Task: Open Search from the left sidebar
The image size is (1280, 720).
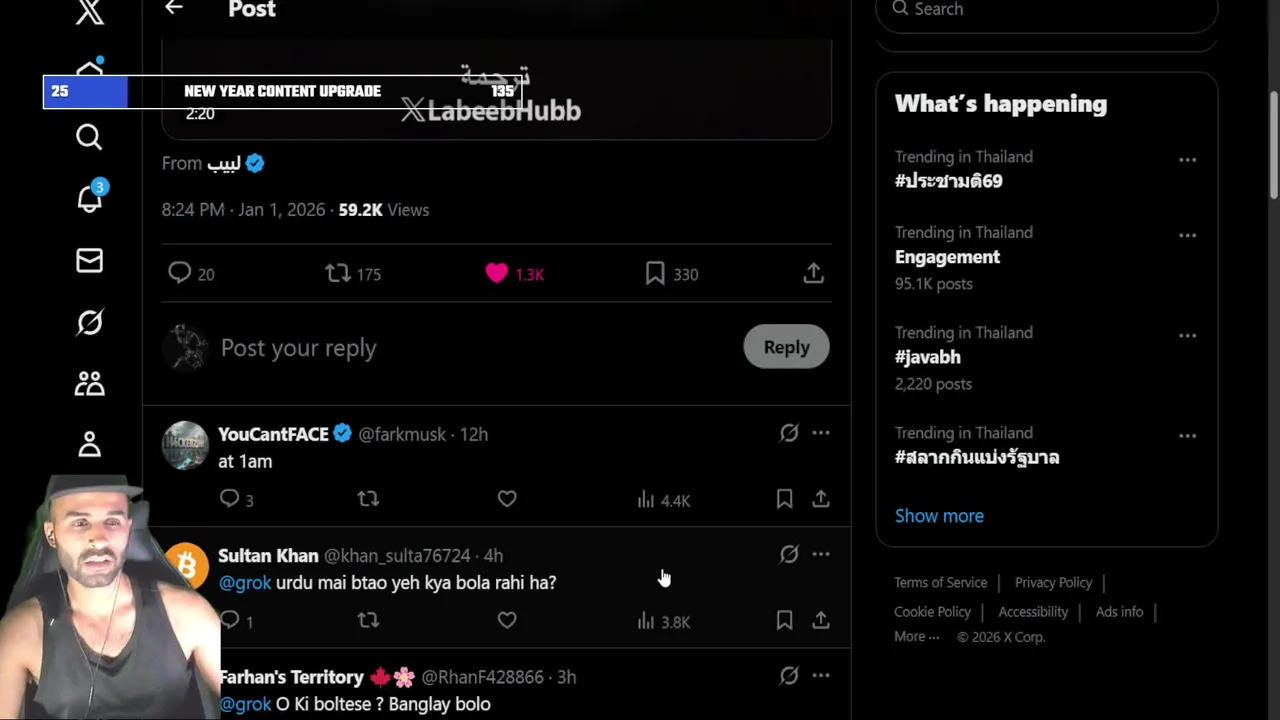Action: [89, 137]
